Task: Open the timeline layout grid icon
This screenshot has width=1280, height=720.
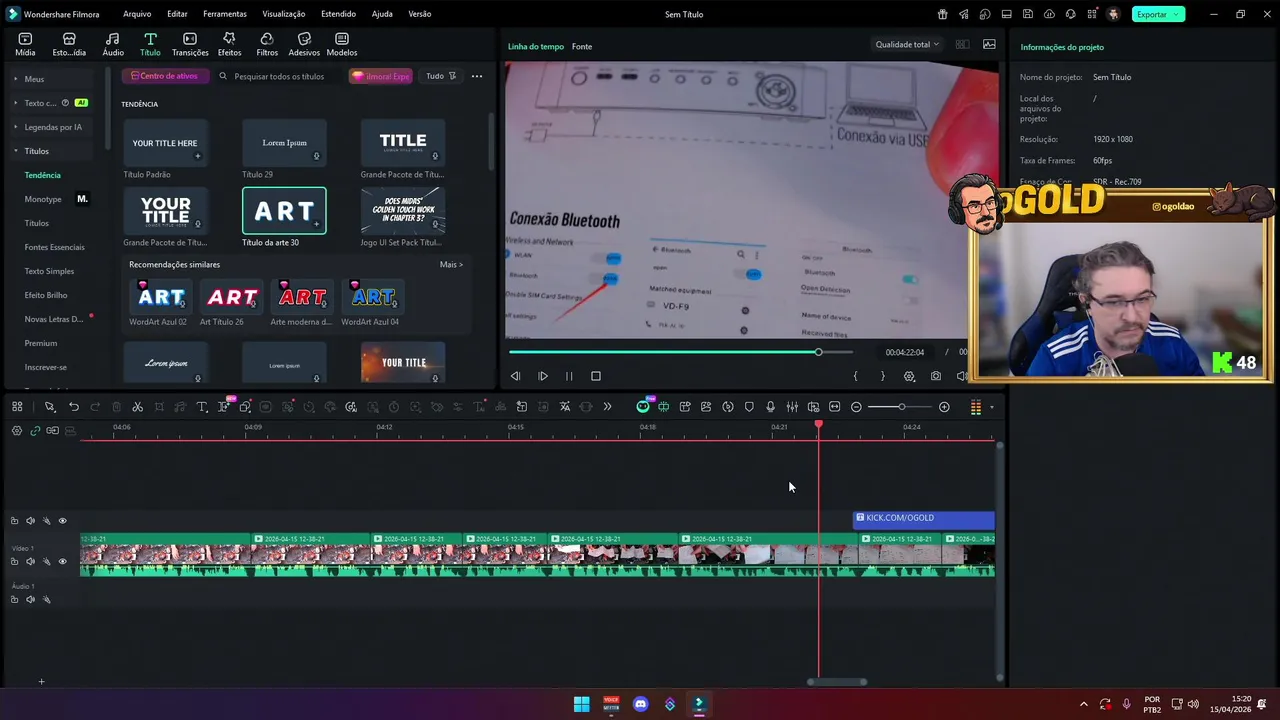Action: tap(17, 407)
